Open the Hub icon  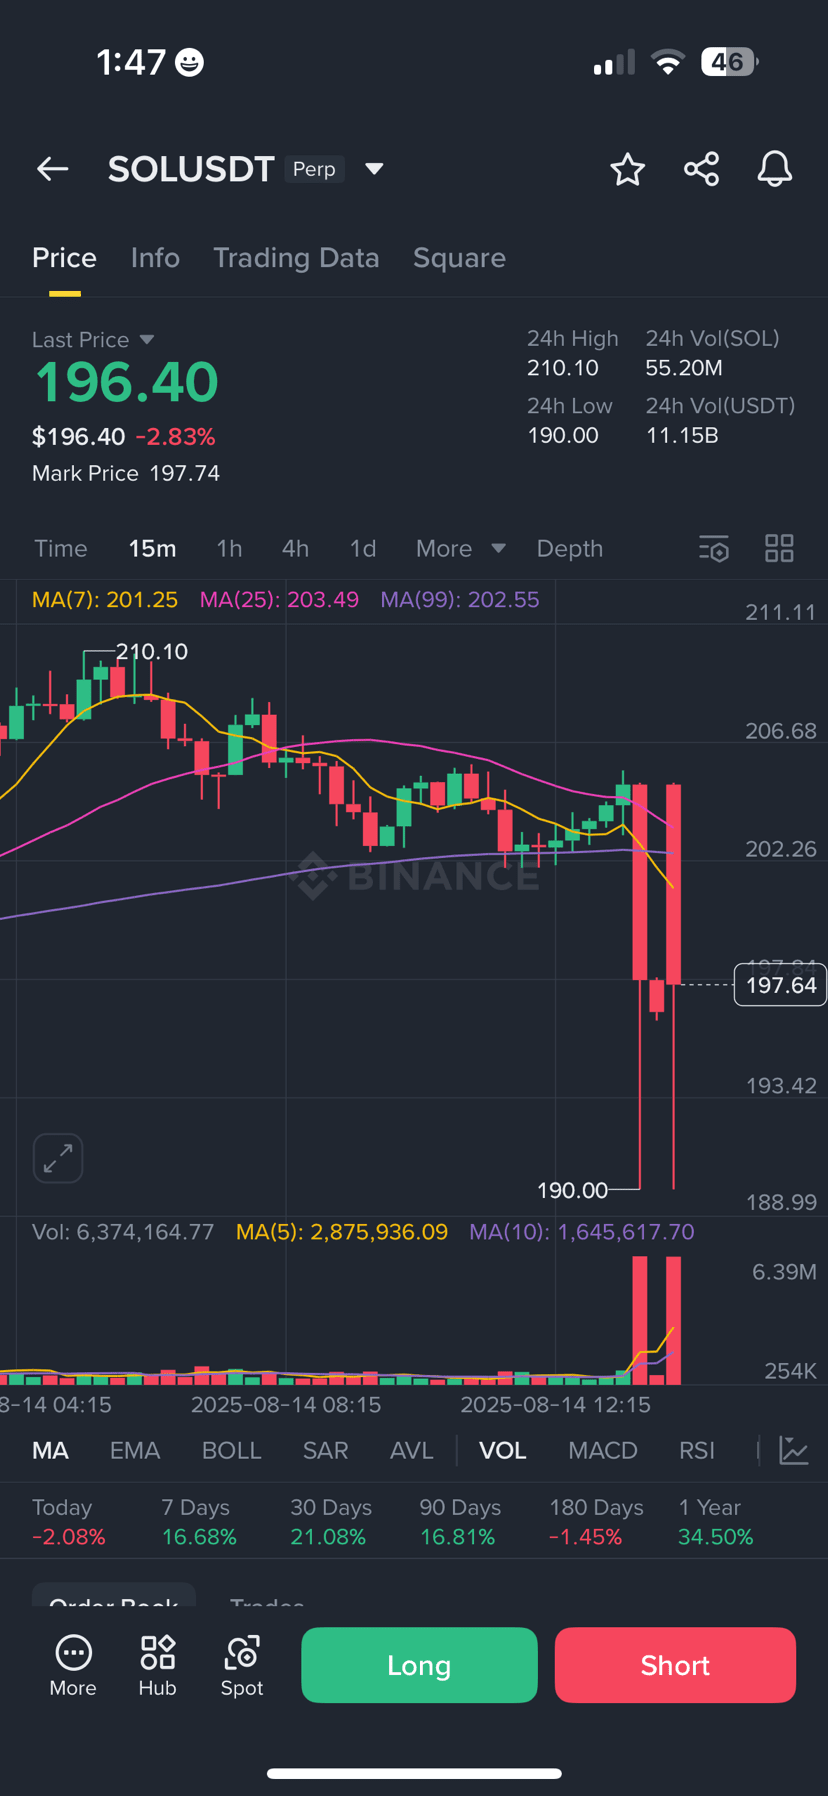[x=157, y=1665]
